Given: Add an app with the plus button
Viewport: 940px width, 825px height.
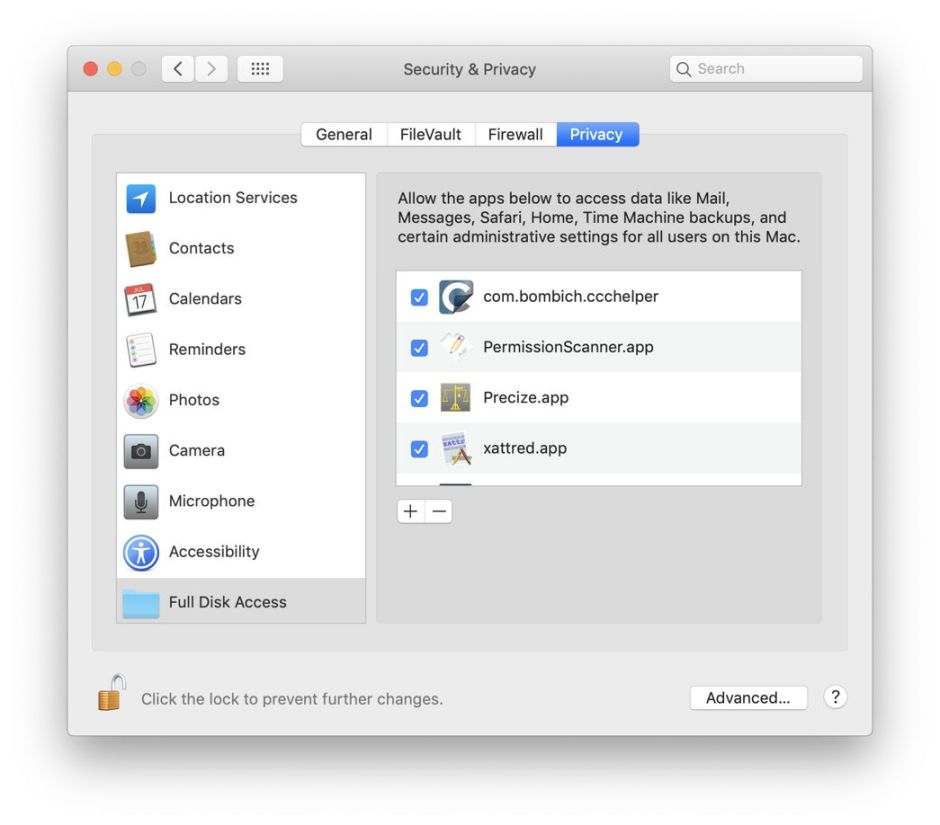Looking at the screenshot, I should [x=410, y=510].
